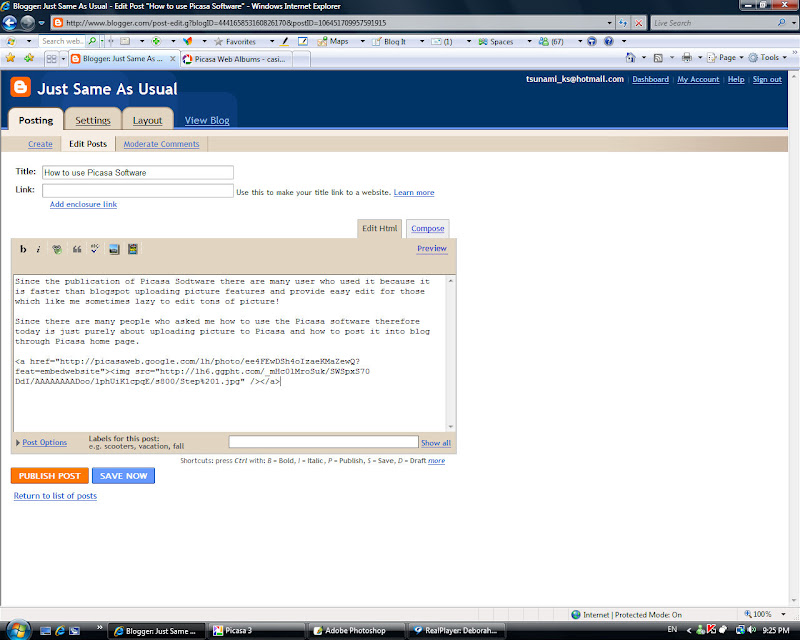Run spell check from the editor toolbar
This screenshot has width=800, height=640.
95,249
